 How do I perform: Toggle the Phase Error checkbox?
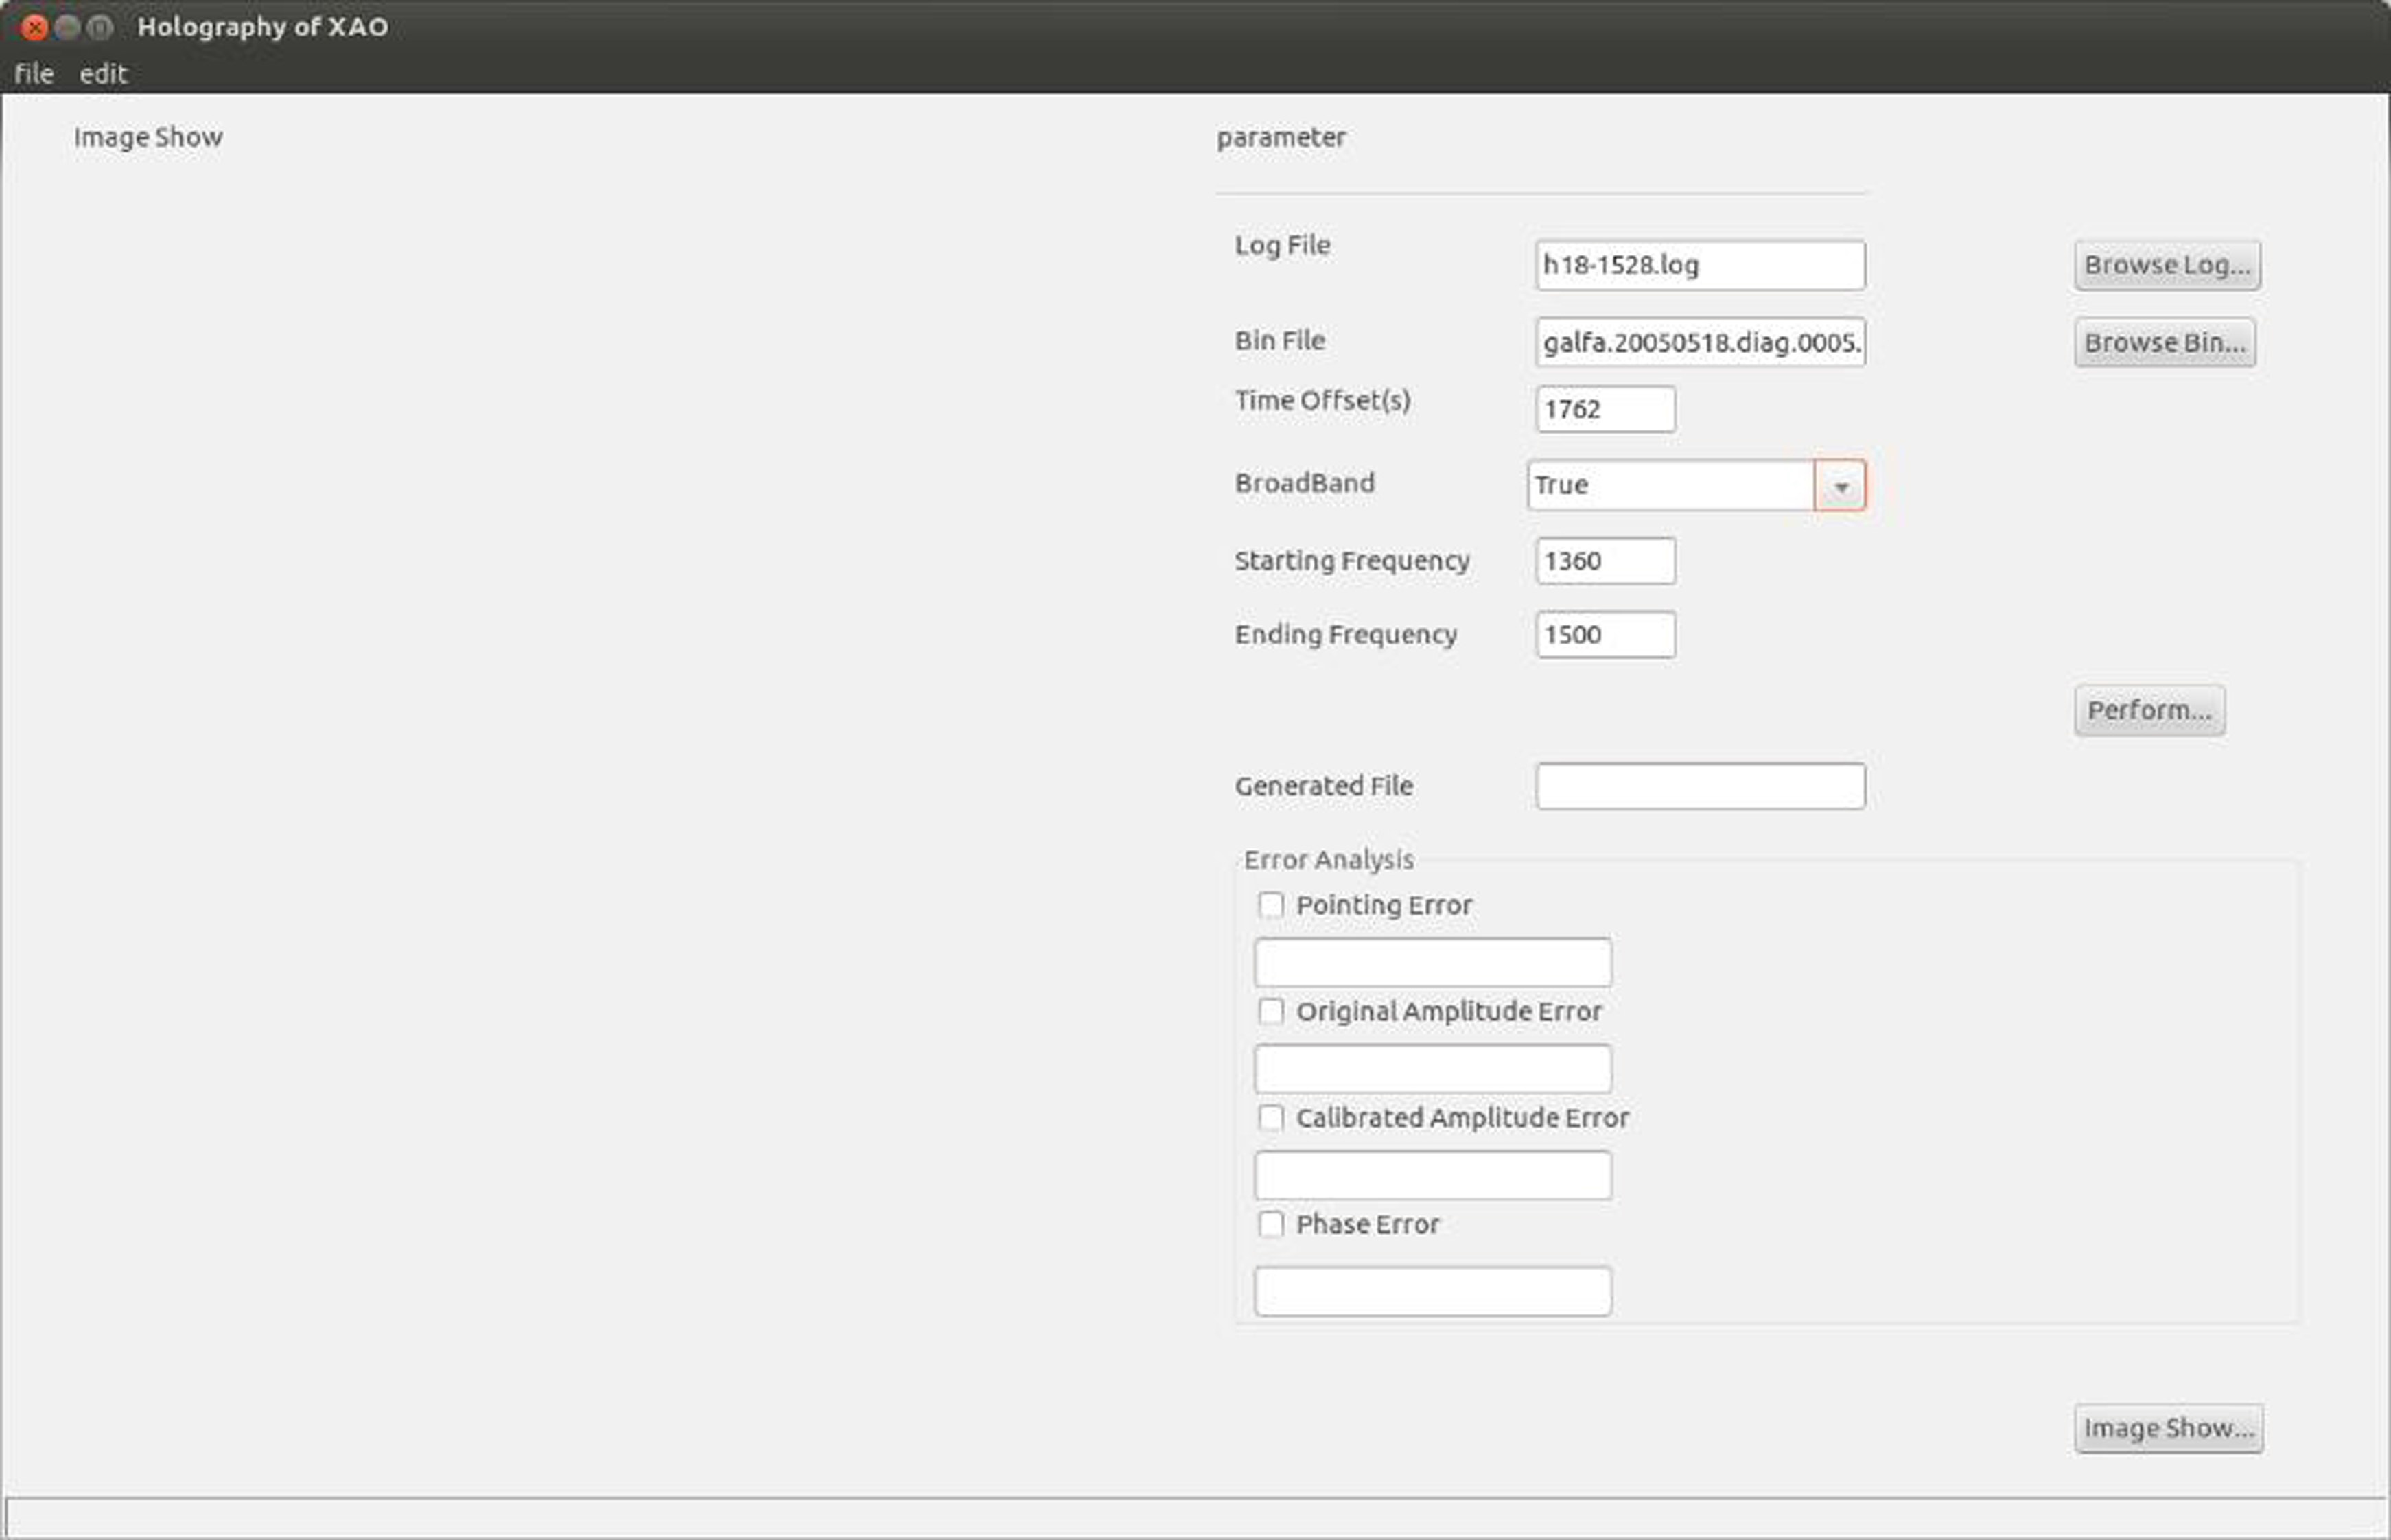coord(1270,1224)
